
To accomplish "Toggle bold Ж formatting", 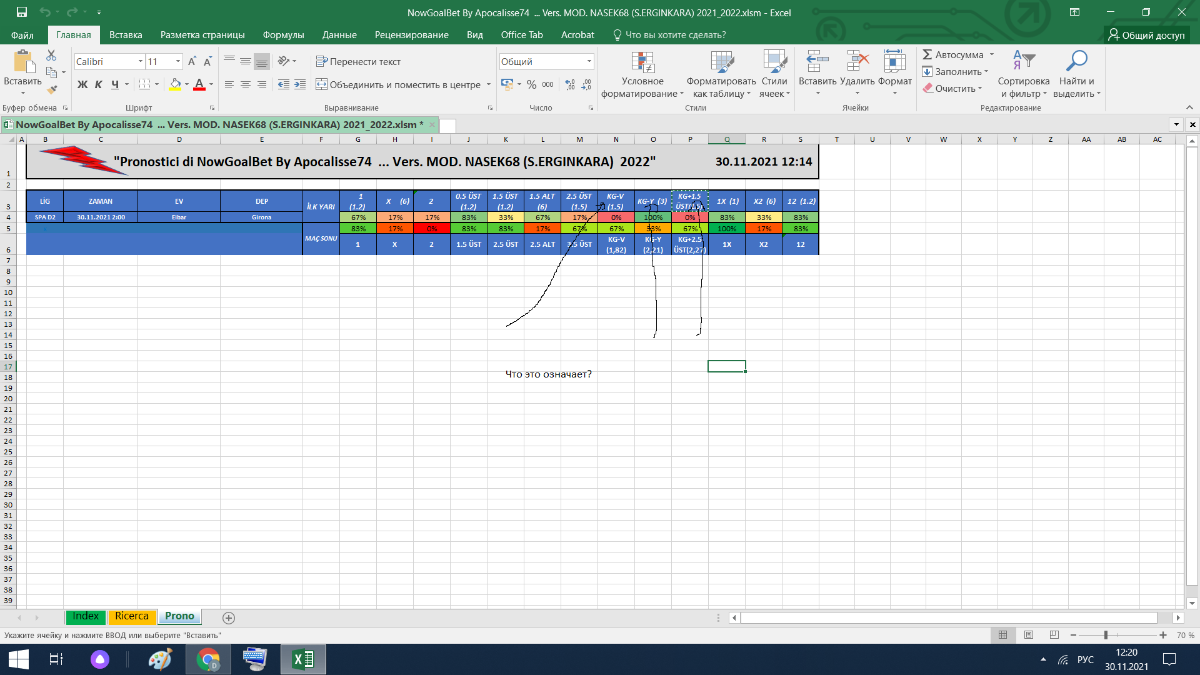I will tap(81, 85).
